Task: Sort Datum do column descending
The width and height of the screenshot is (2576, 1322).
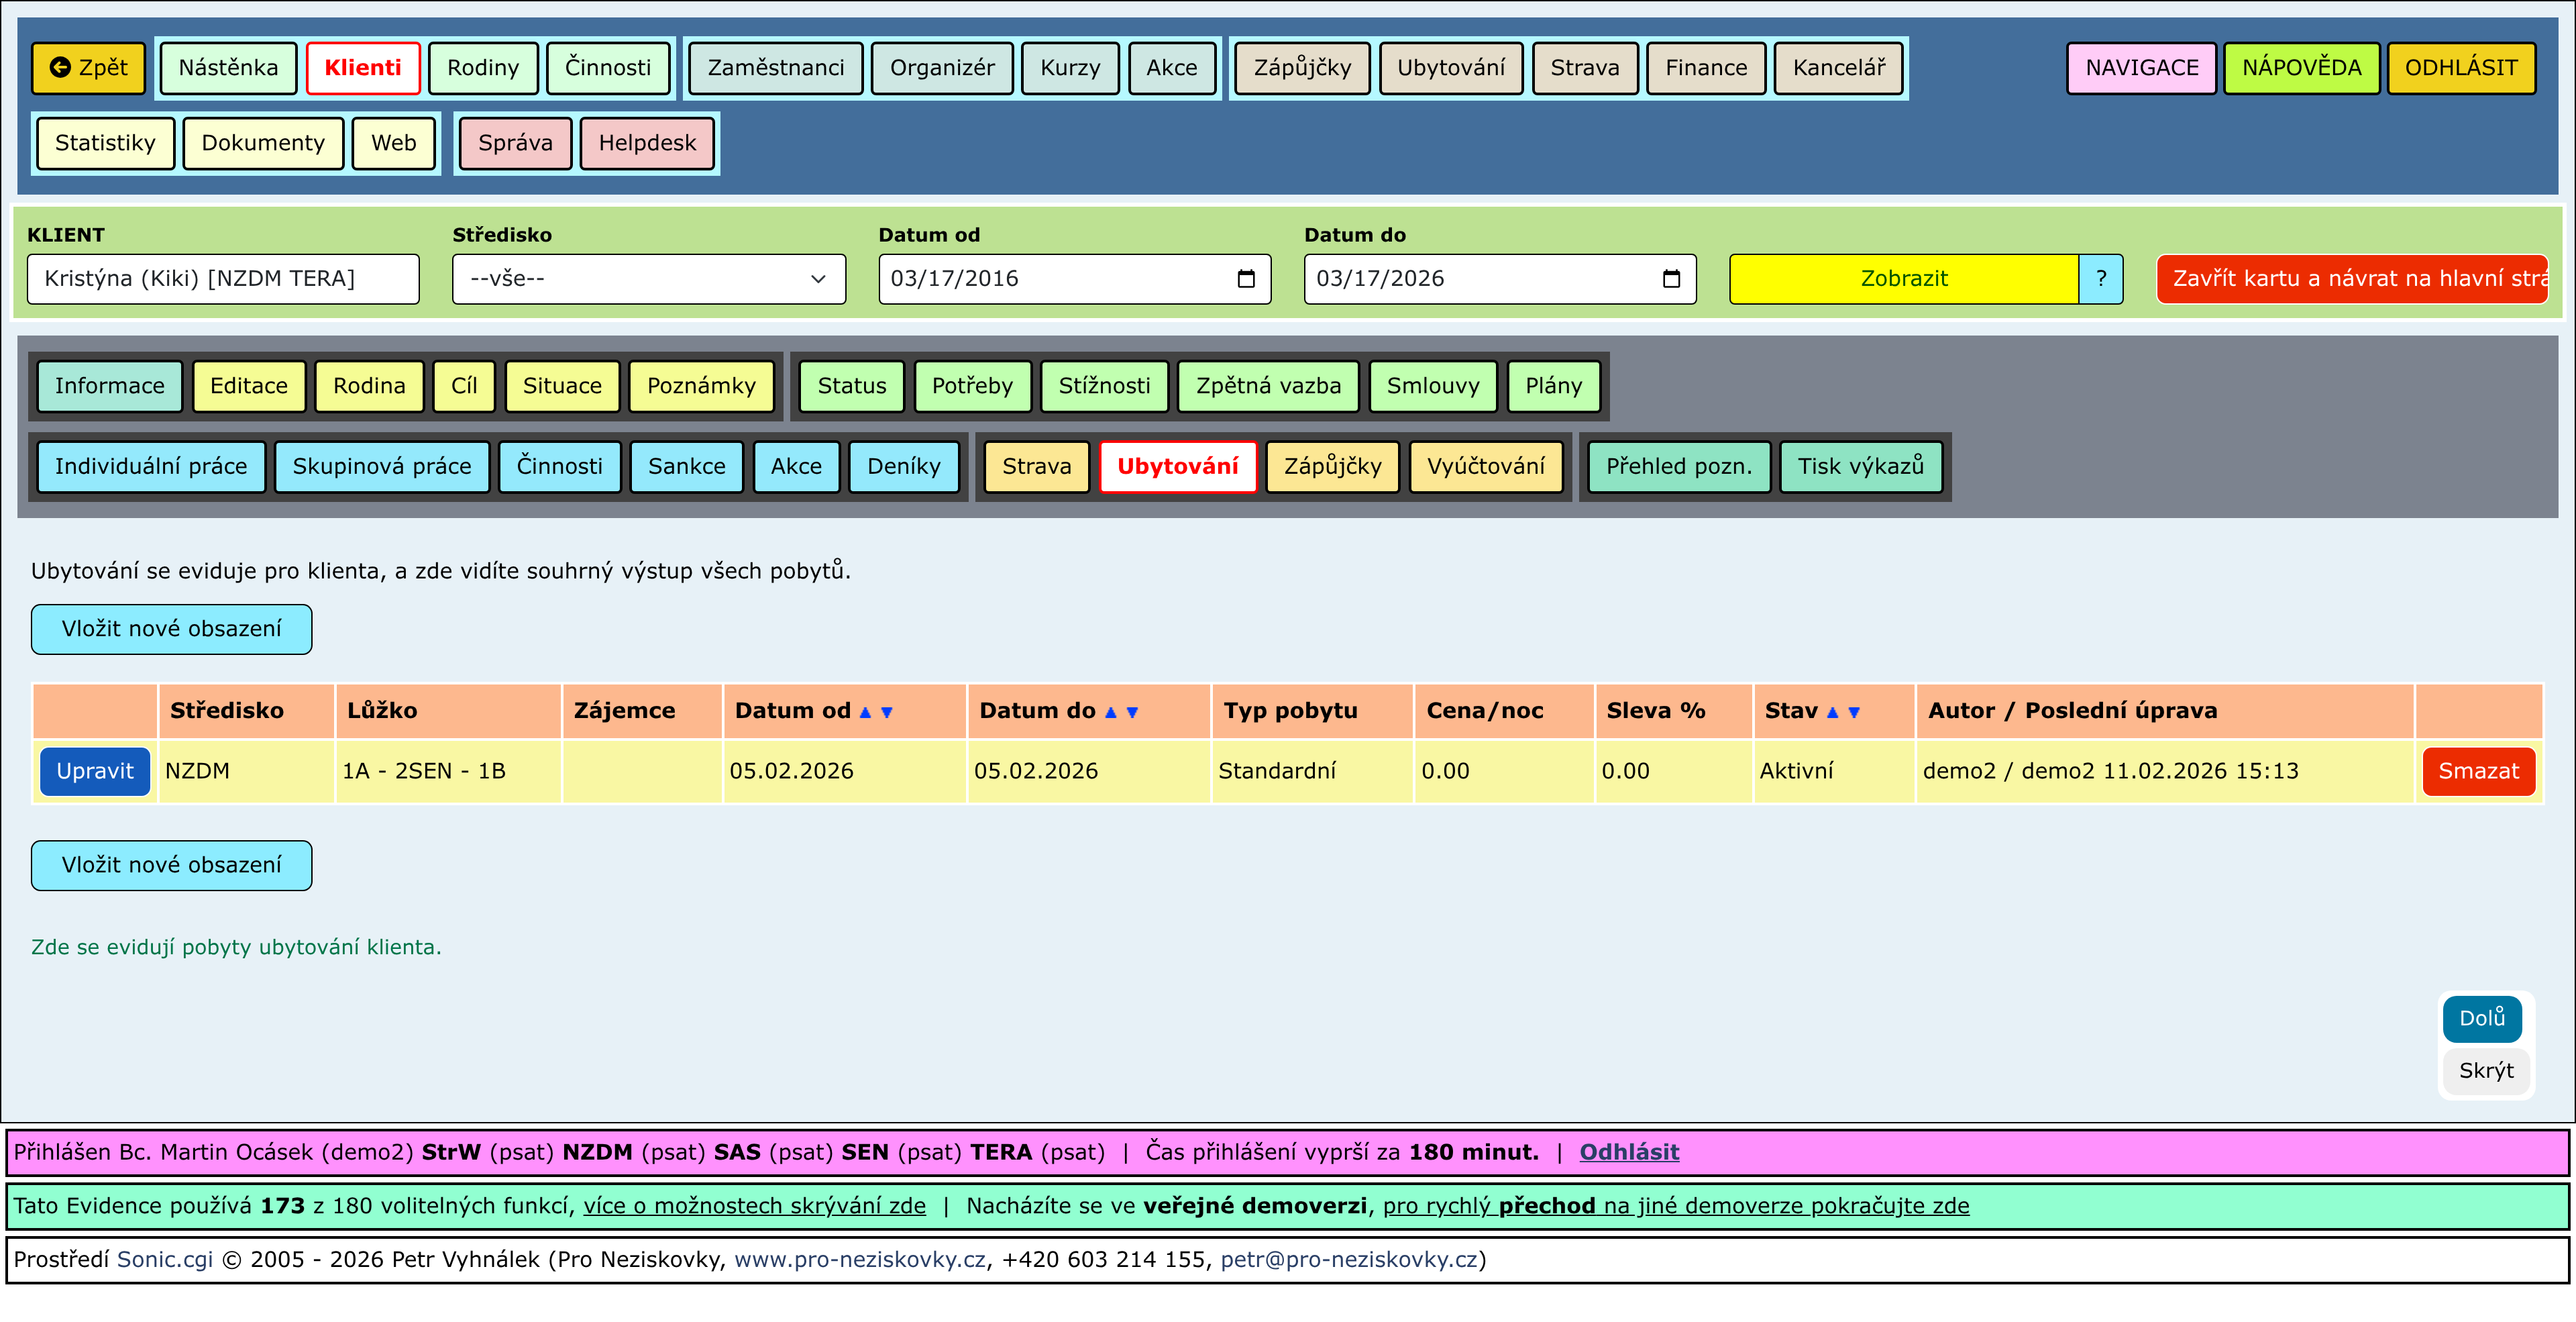Action: click(1132, 712)
